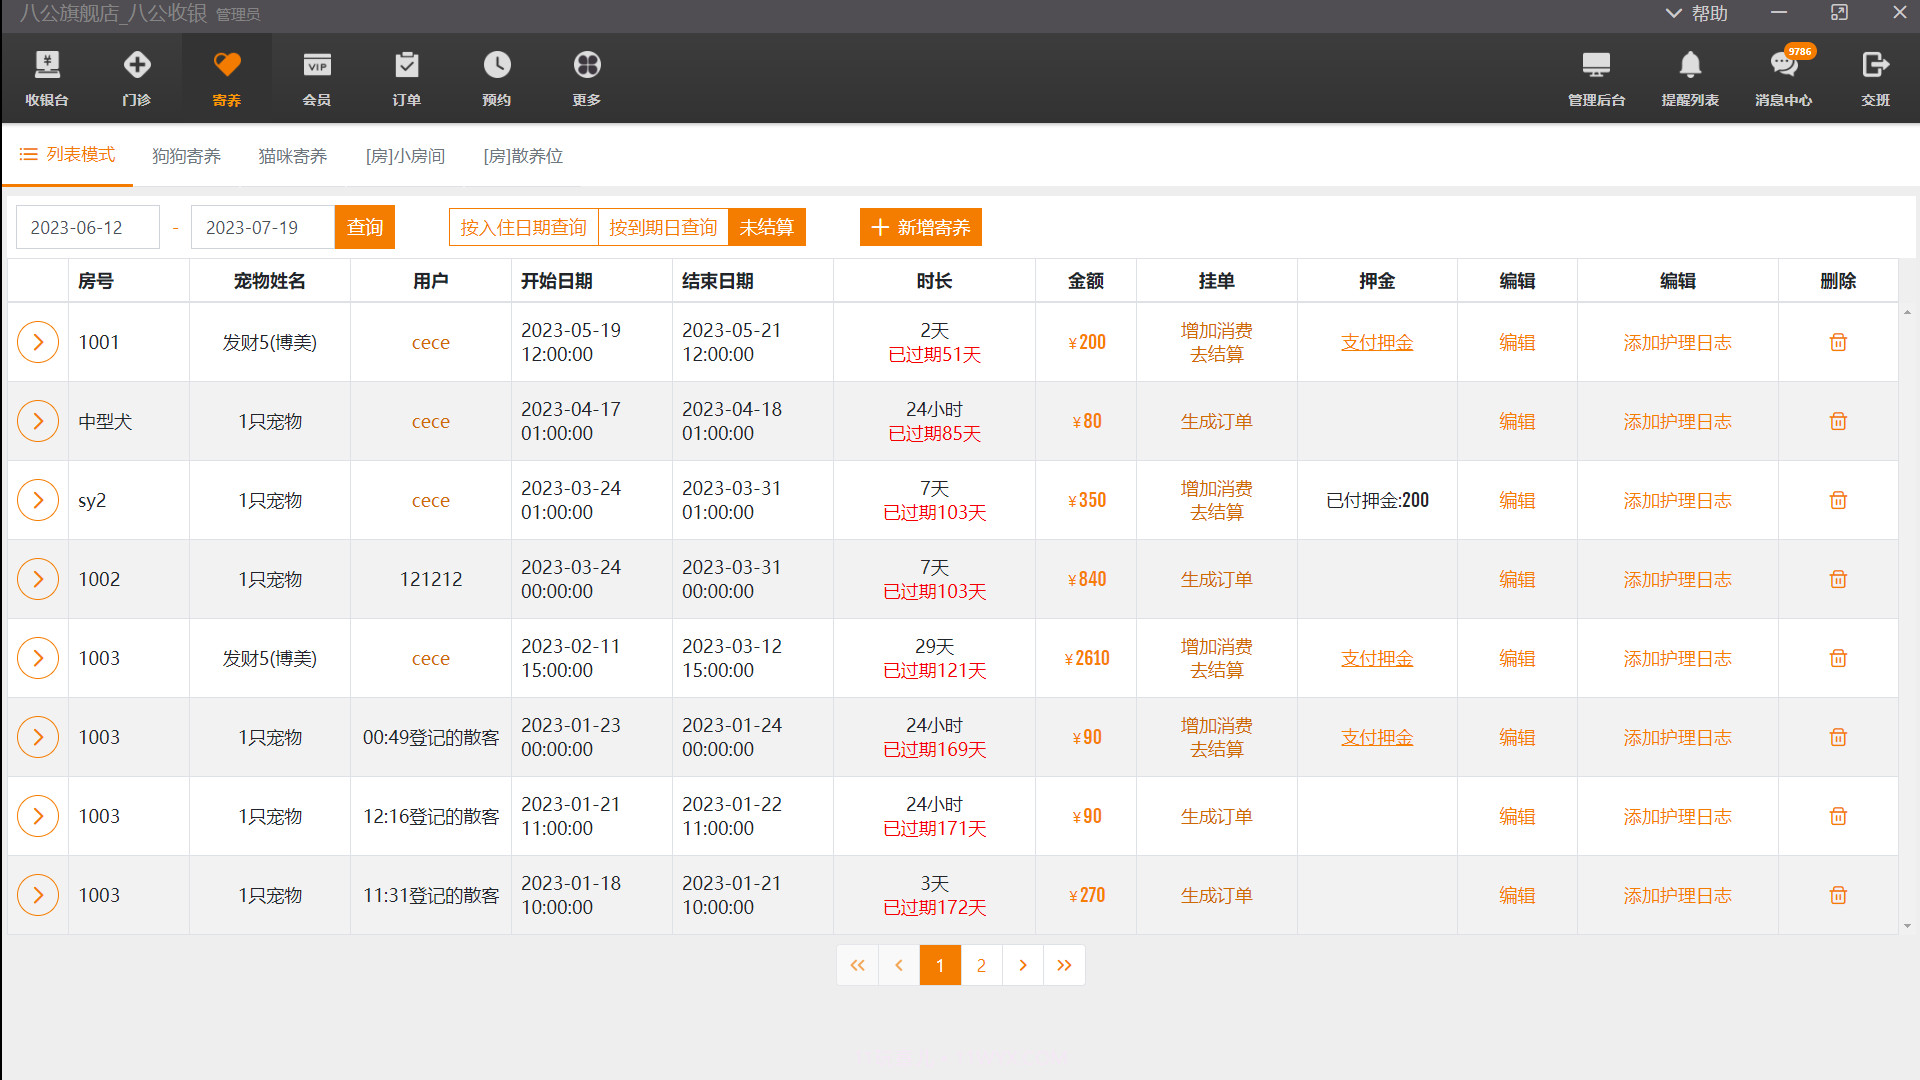Viewport: 1920px width, 1080px height.
Task: Expand the sy2 boarding record row
Action: tap(38, 500)
